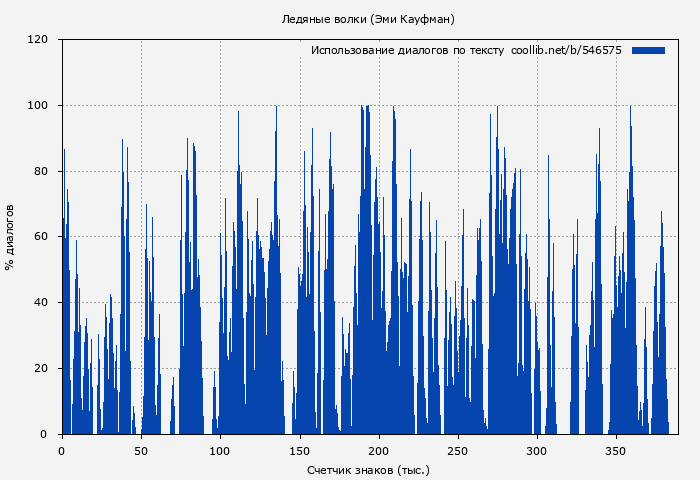Click the 50 tick on the x-axis

pos(141,449)
